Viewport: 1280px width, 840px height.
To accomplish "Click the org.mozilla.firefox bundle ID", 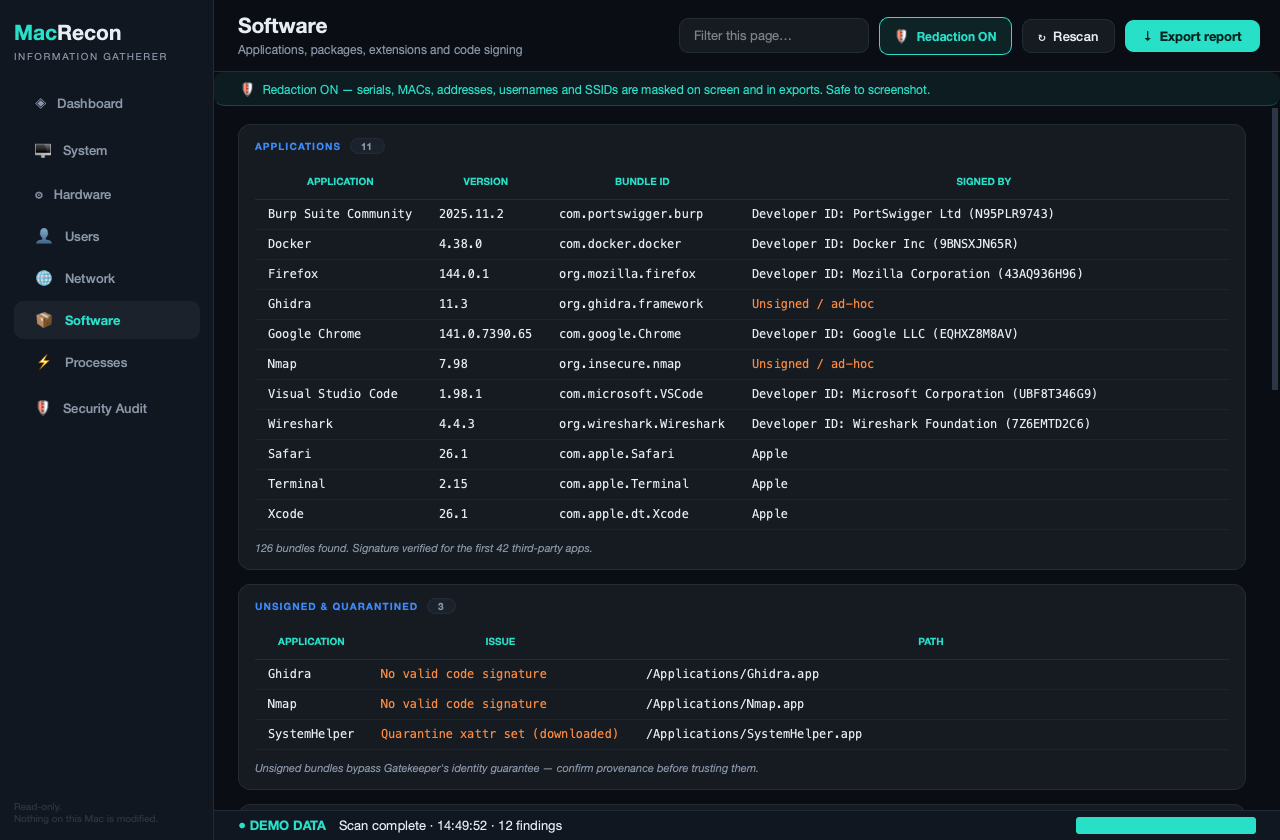I will (627, 274).
